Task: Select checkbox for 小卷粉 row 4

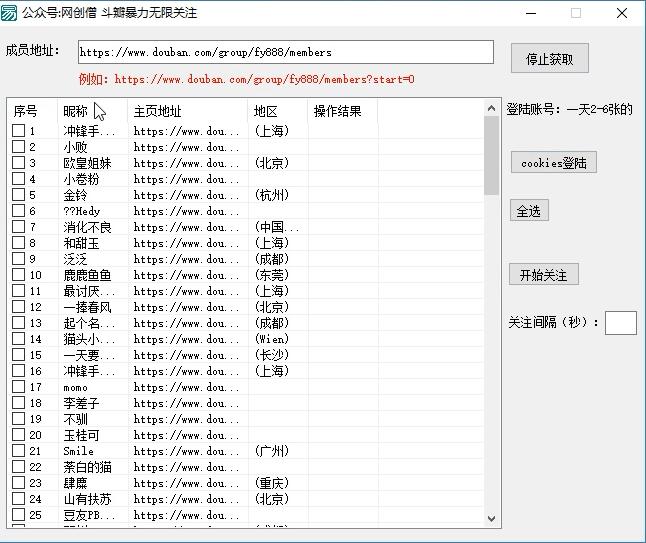Action: tap(18, 179)
